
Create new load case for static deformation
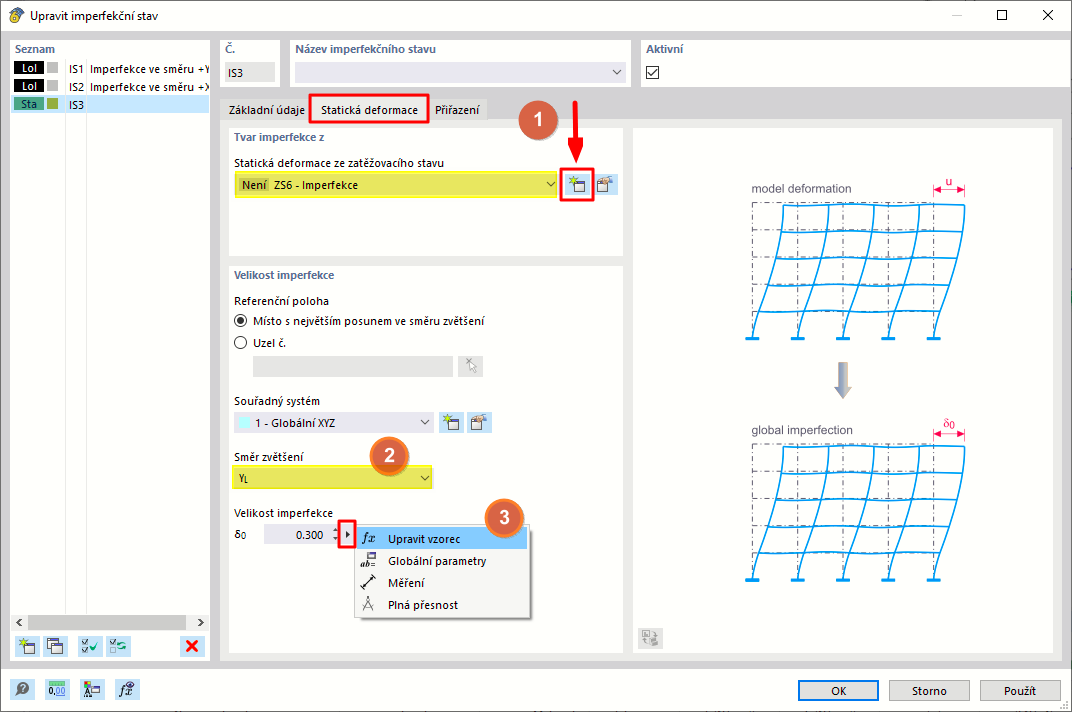pos(577,185)
